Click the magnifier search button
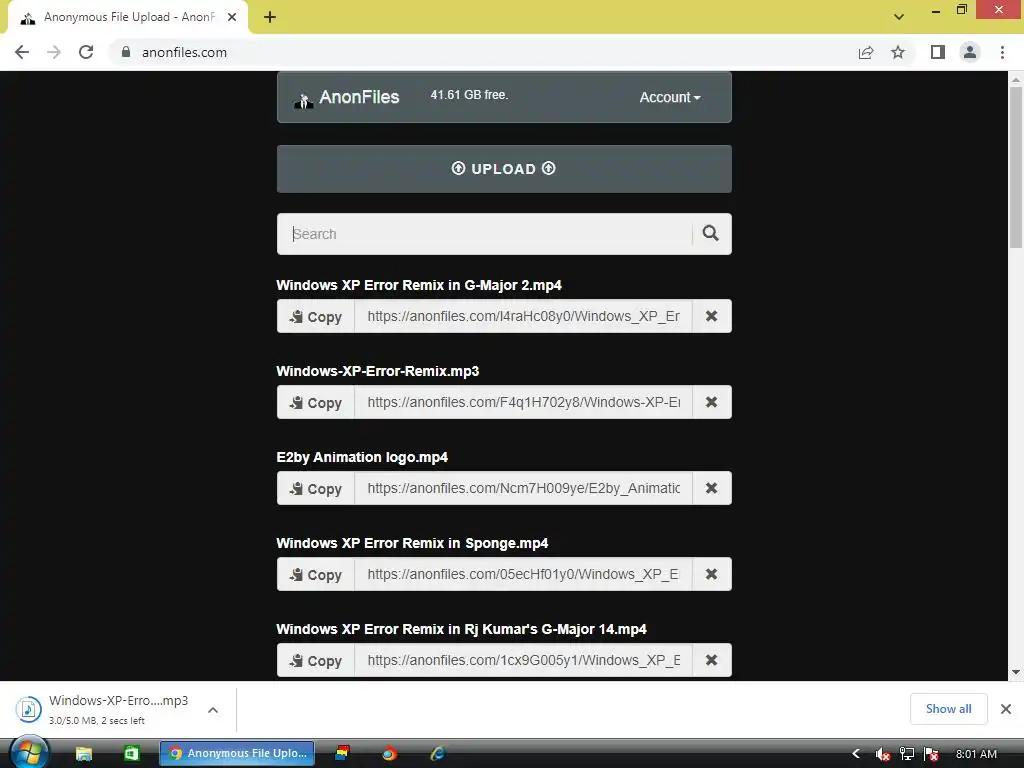Screen dimensions: 1024x768 (x=711, y=234)
